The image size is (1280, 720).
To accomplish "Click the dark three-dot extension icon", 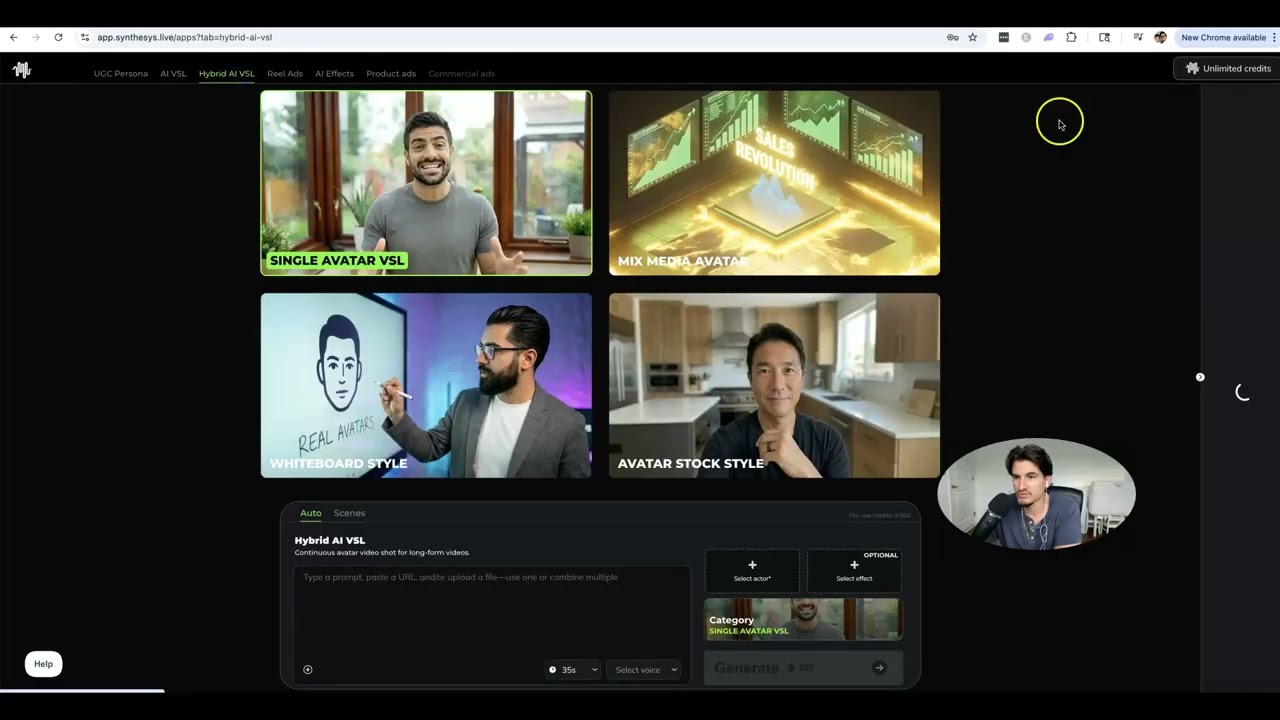I will [x=1003, y=37].
